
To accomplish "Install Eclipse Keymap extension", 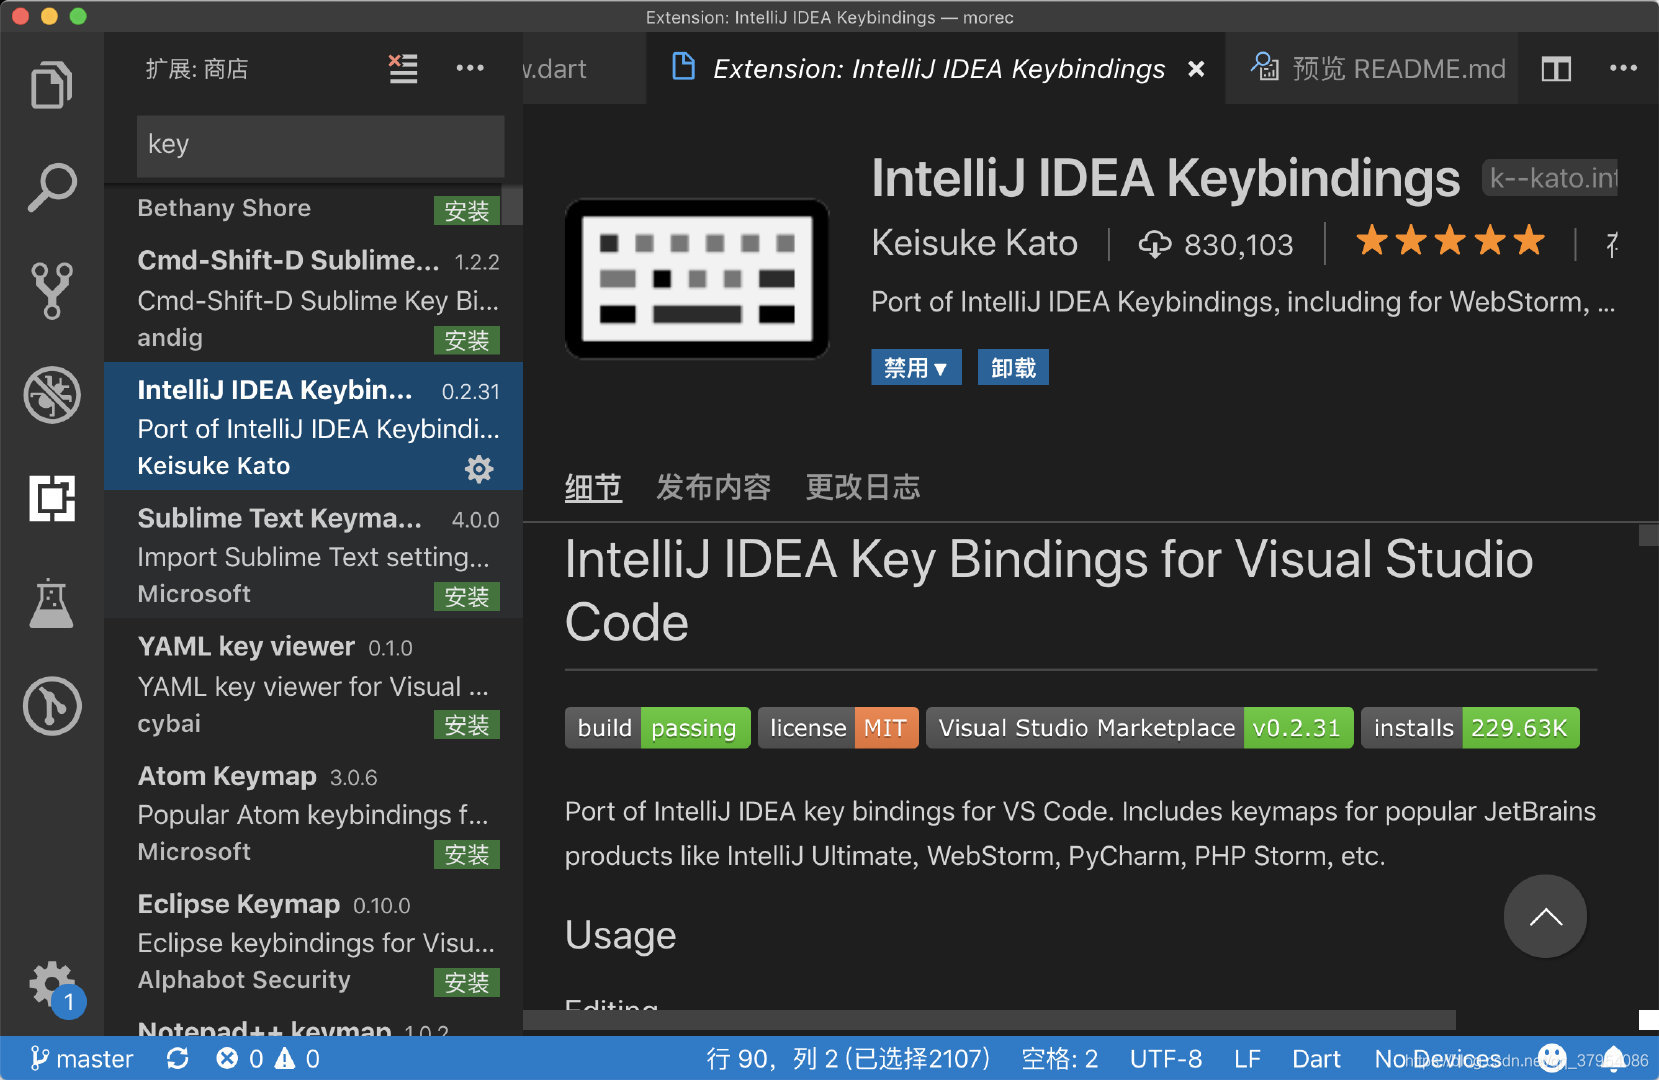I will (467, 983).
